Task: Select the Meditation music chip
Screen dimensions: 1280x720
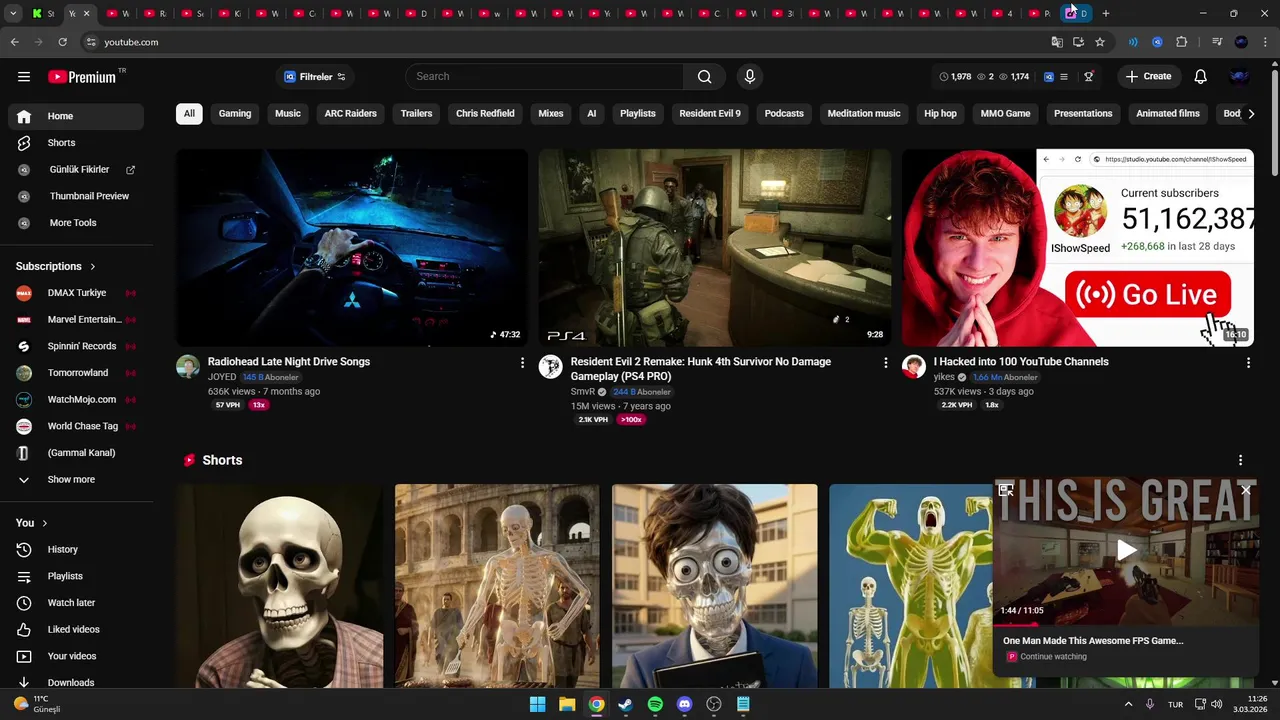Action: (864, 114)
